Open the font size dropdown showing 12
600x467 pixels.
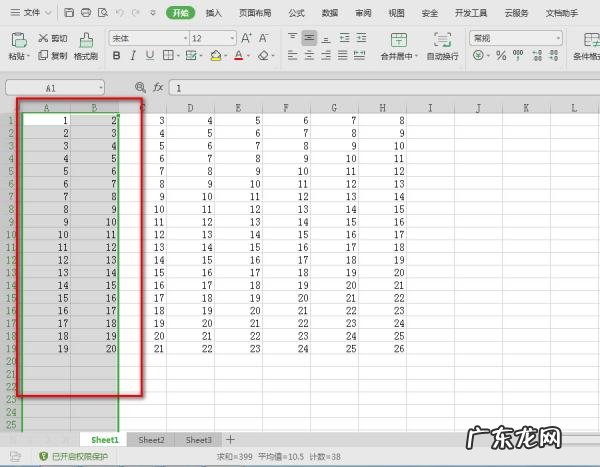tap(232, 38)
